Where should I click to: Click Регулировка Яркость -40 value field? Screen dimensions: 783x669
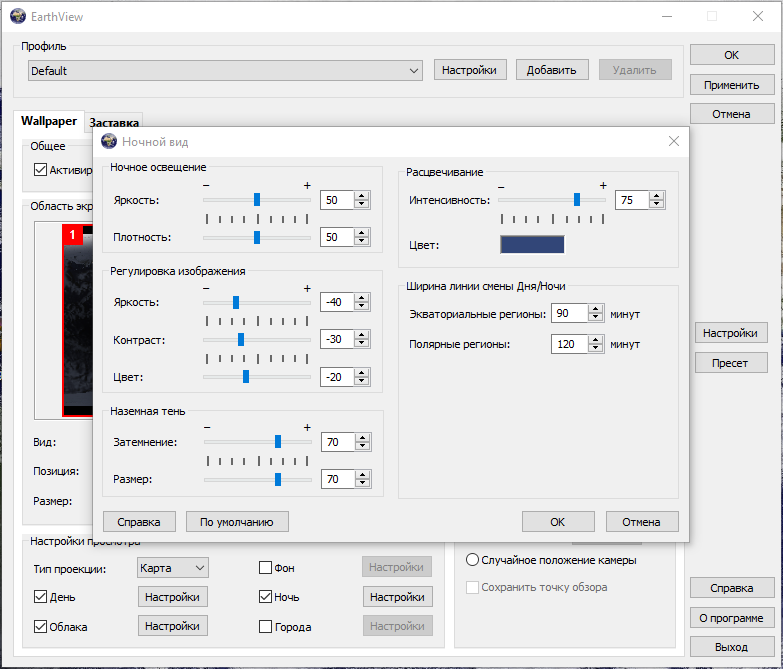[337, 302]
